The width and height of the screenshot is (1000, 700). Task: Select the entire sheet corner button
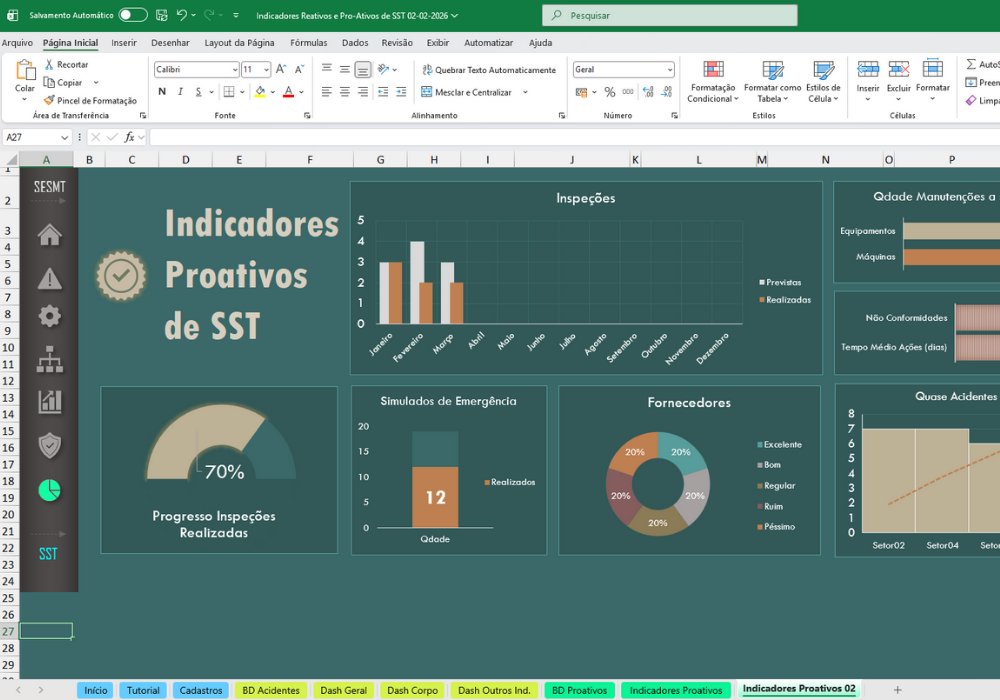tap(11, 159)
